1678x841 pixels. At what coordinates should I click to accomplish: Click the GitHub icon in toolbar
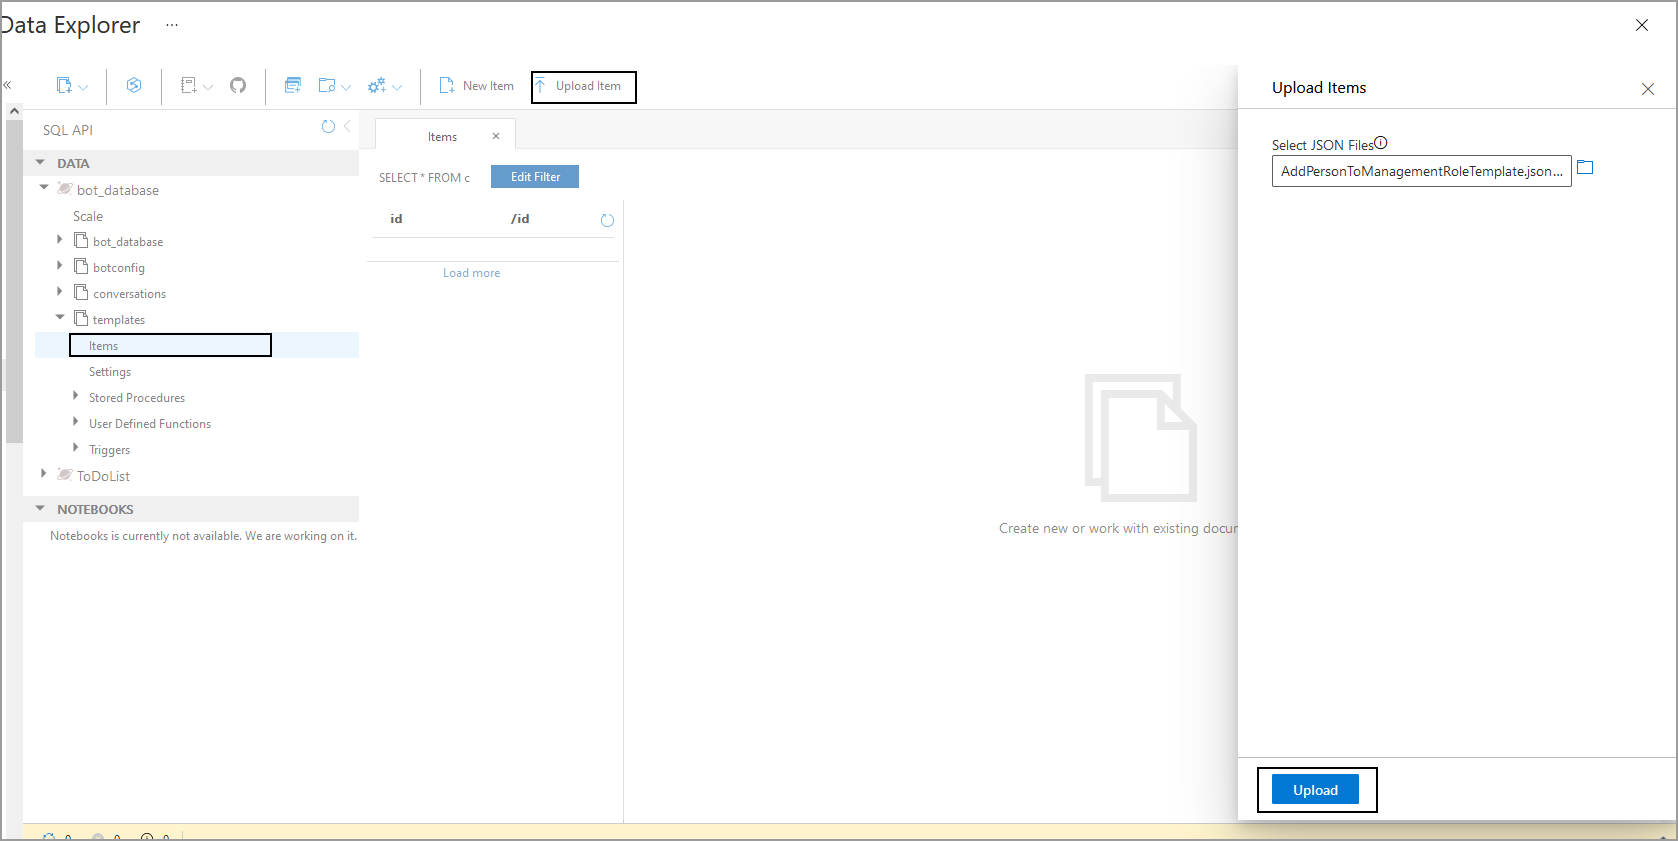coord(238,86)
